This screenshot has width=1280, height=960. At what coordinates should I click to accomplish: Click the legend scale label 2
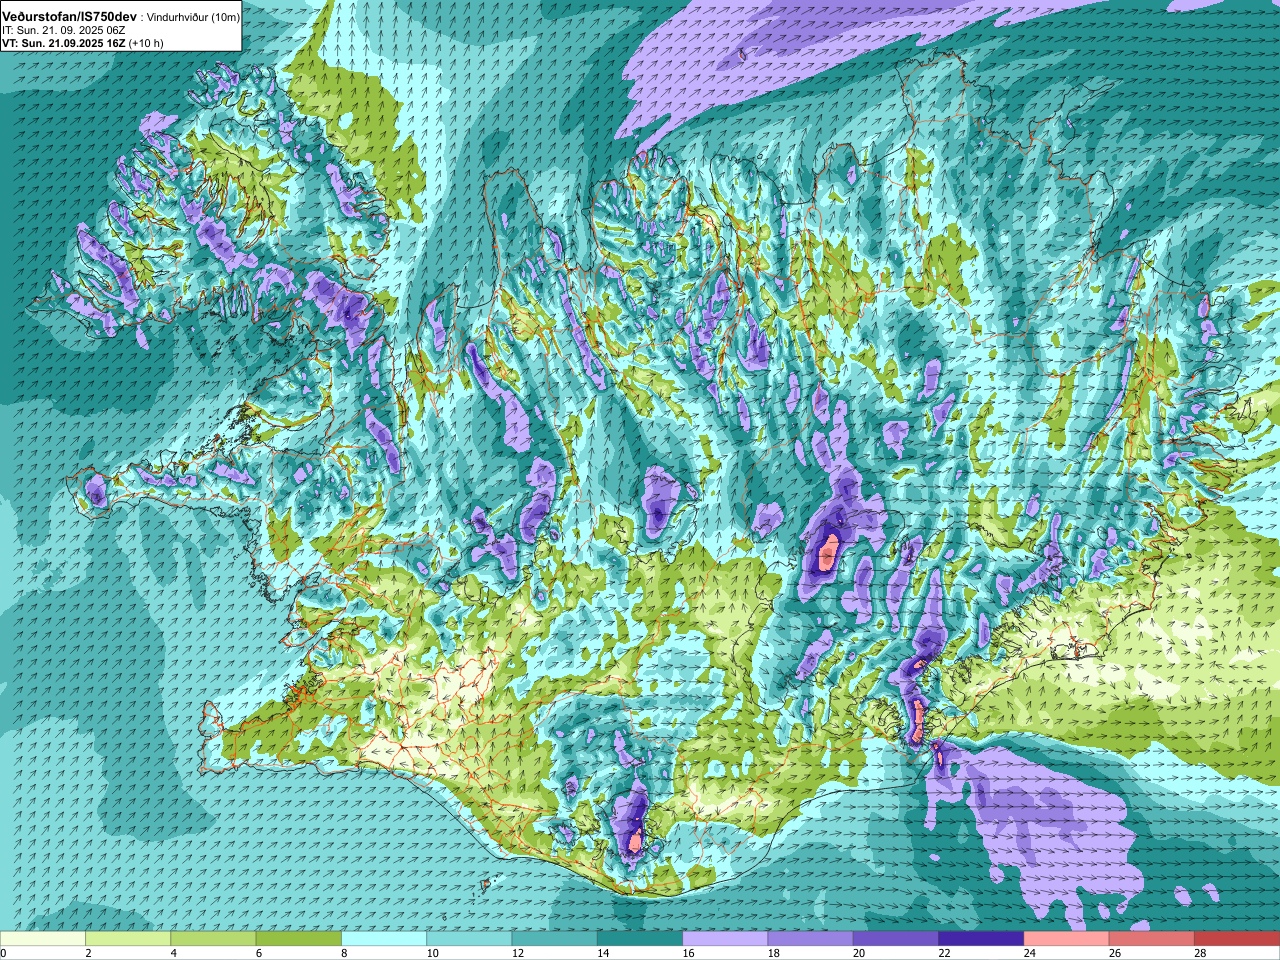89,953
